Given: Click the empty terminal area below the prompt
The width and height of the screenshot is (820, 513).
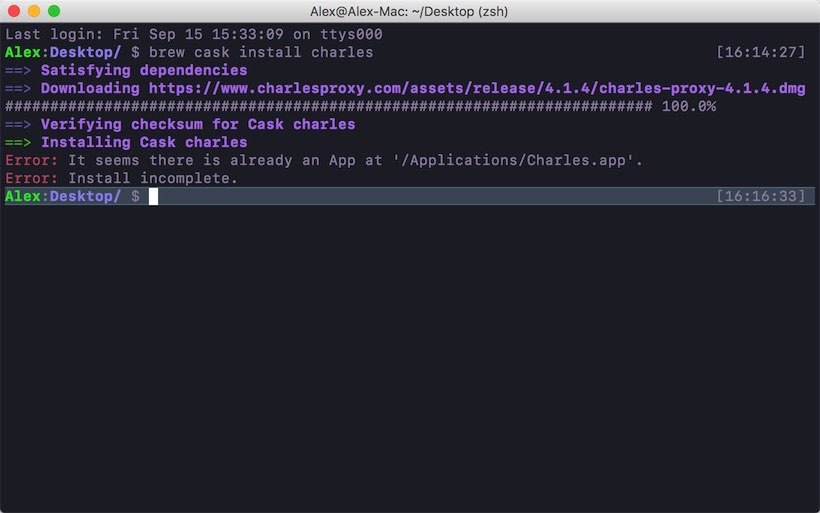Looking at the screenshot, I should pos(410,360).
